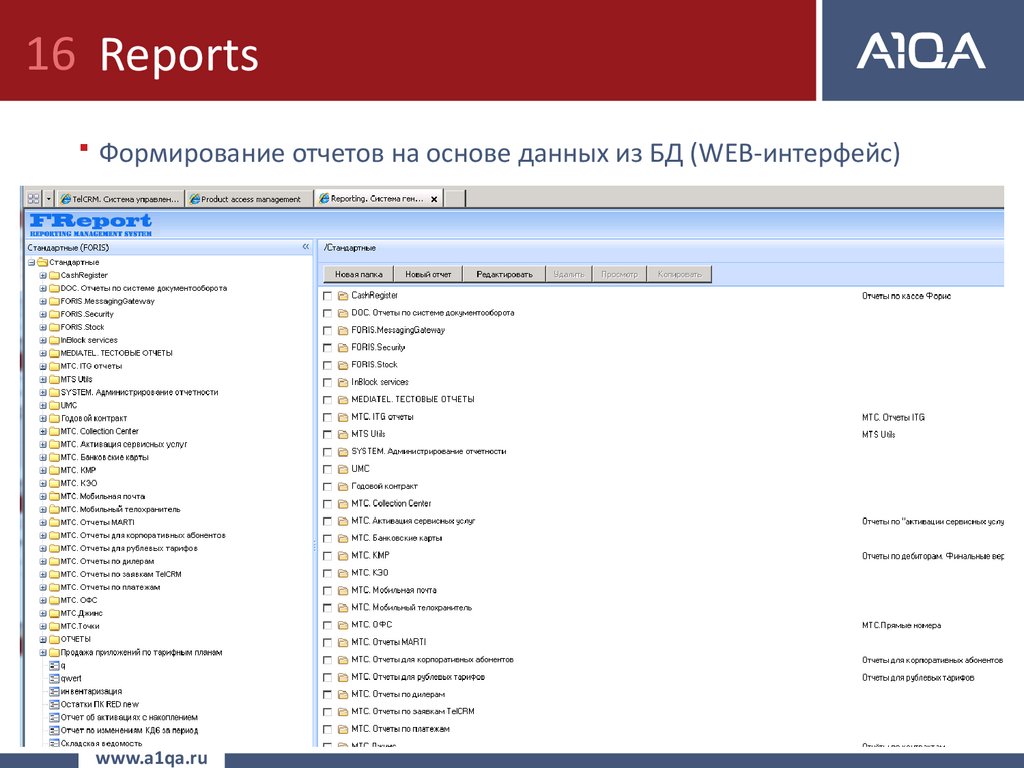Click the folder icon beside MTS Utils in list
Viewport: 1024px width, 768px height.
click(342, 434)
